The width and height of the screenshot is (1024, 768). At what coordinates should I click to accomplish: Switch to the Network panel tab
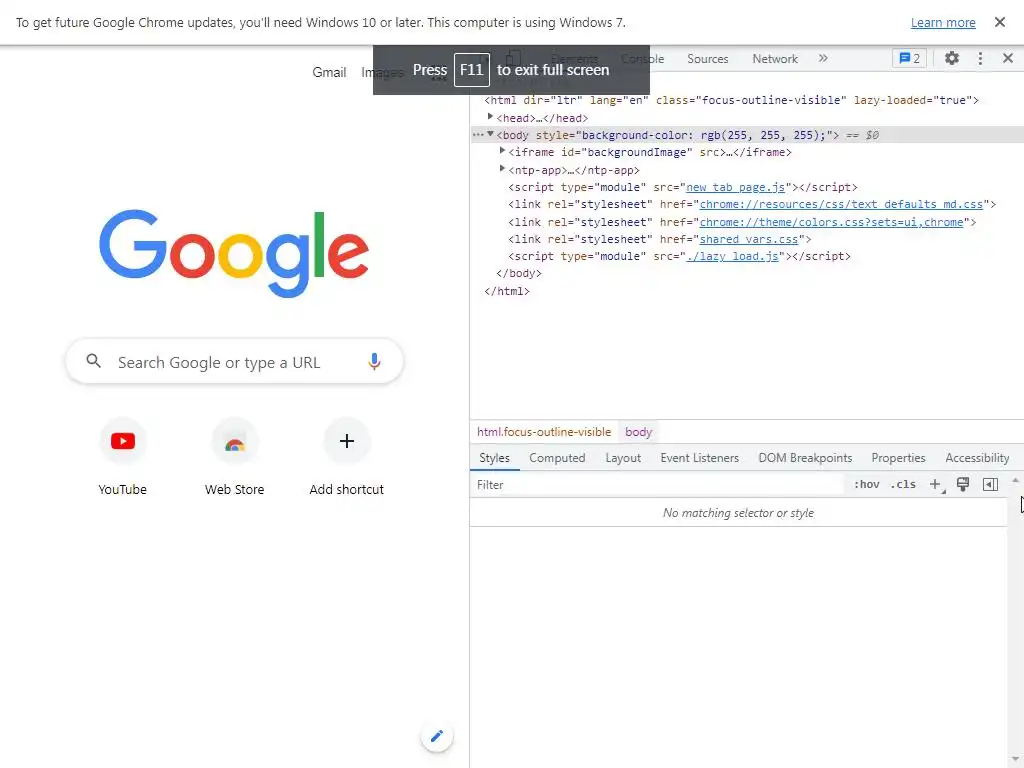coord(775,59)
